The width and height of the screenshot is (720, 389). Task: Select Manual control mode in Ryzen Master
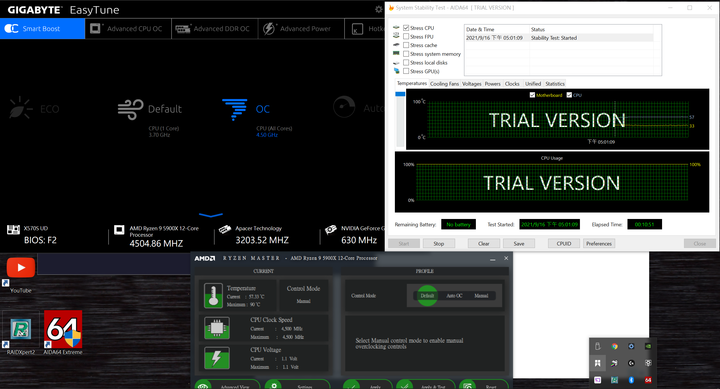click(x=481, y=296)
